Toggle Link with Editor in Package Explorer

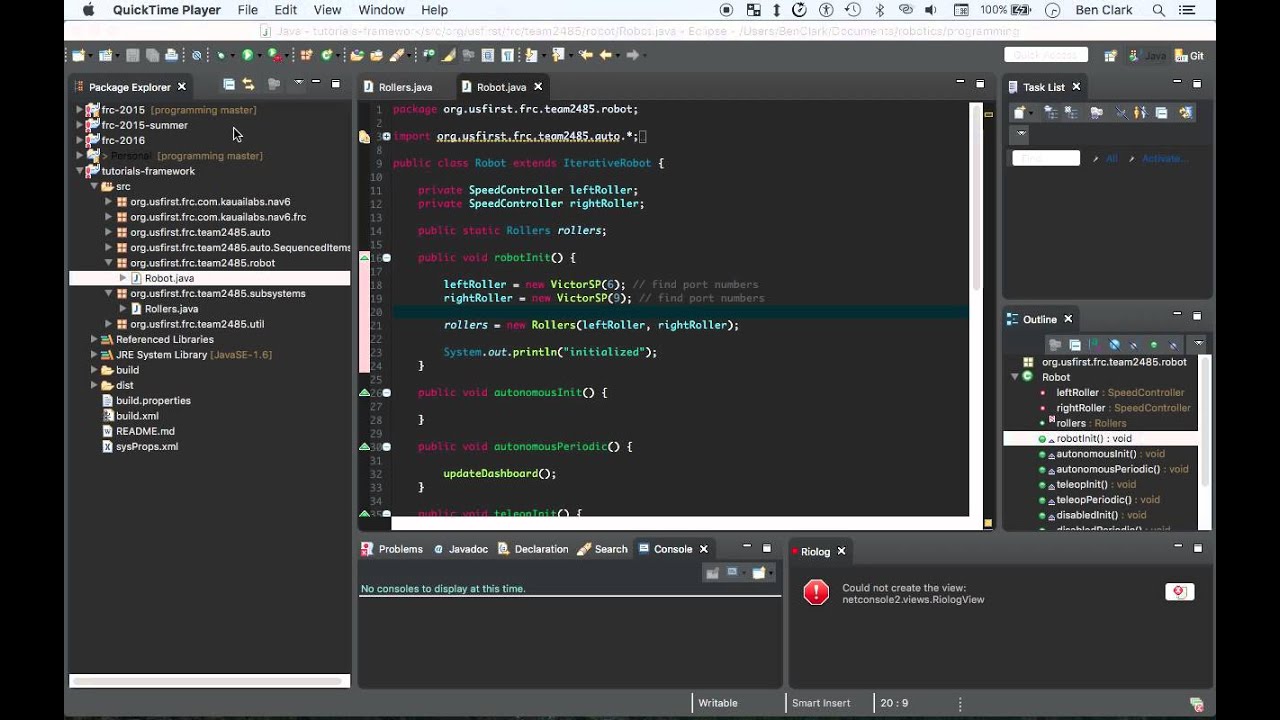pyautogui.click(x=248, y=84)
